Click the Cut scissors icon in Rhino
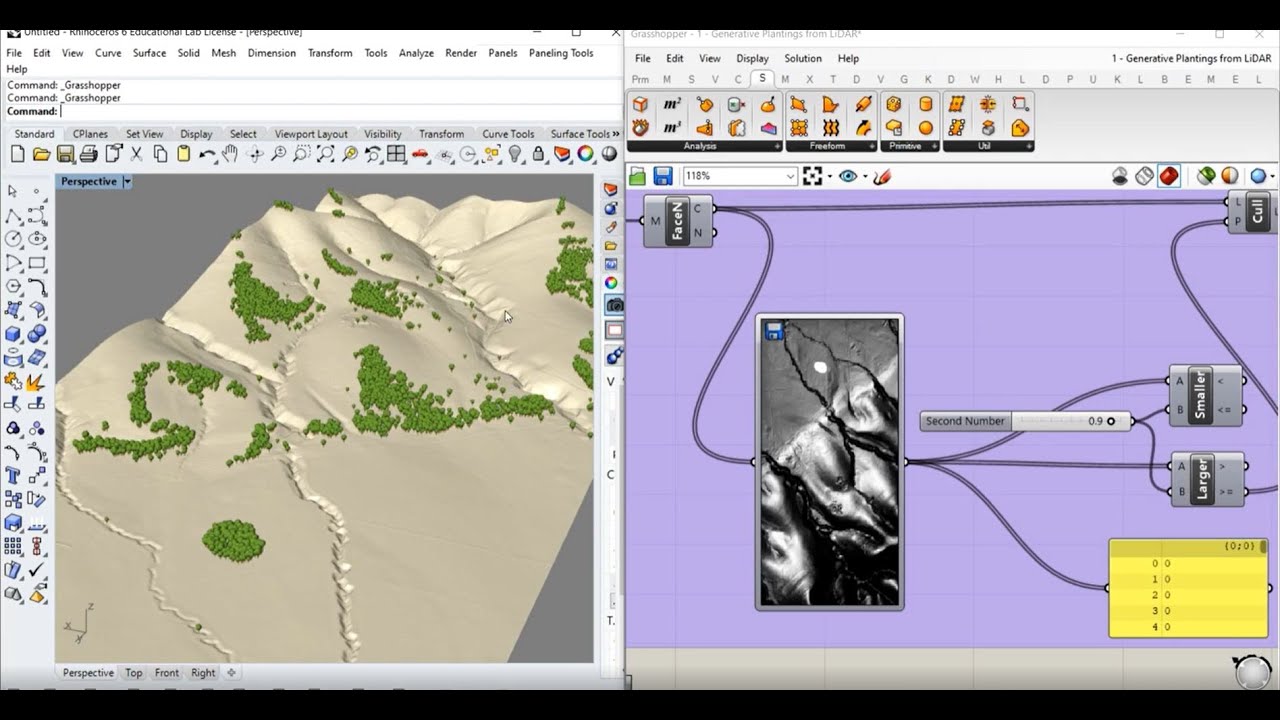 [136, 154]
